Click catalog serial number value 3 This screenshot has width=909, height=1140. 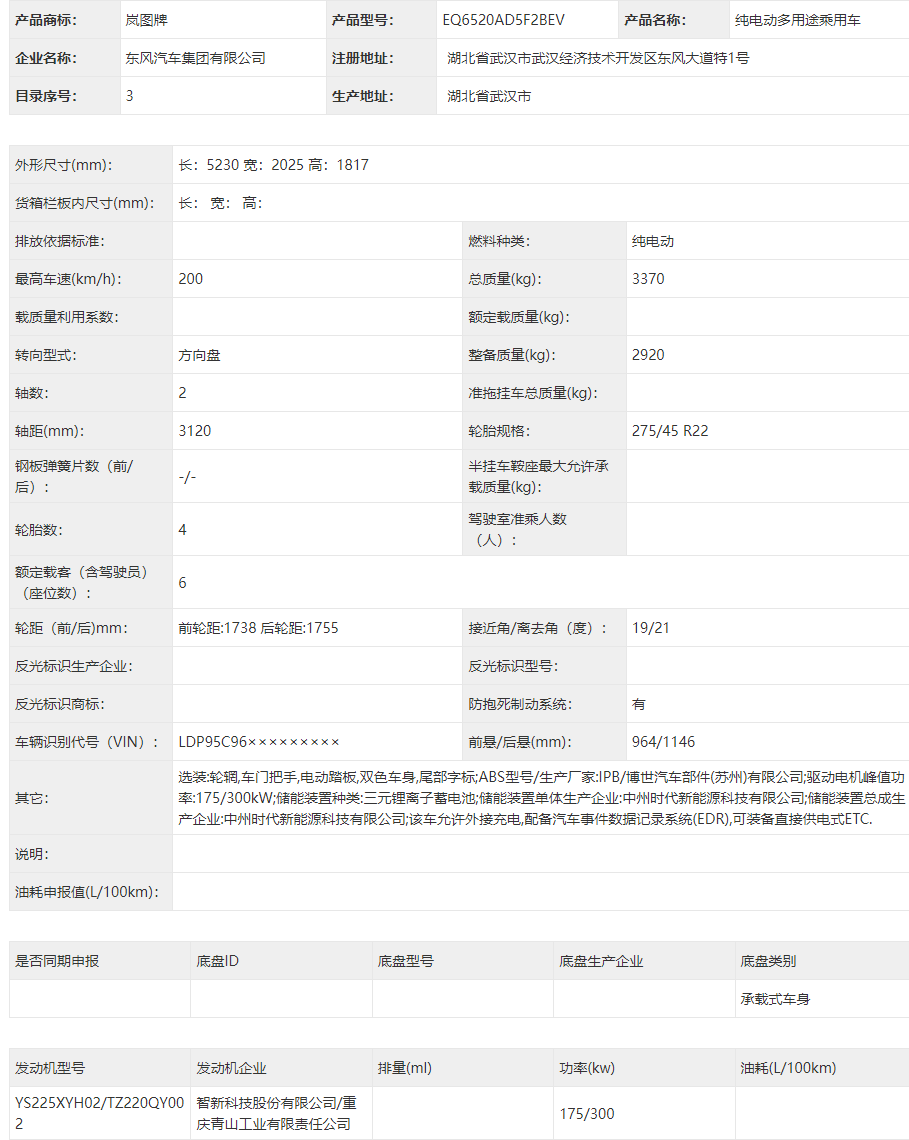[x=129, y=96]
